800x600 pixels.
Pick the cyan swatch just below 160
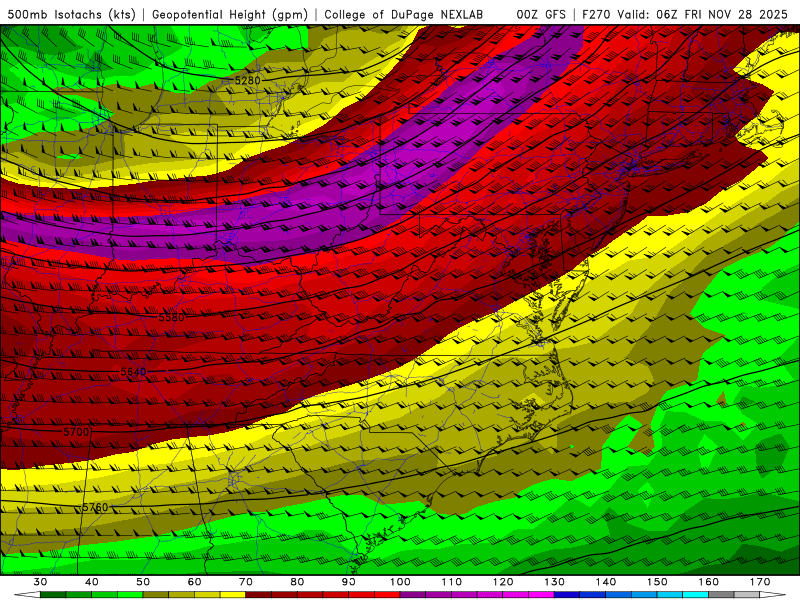(696, 595)
